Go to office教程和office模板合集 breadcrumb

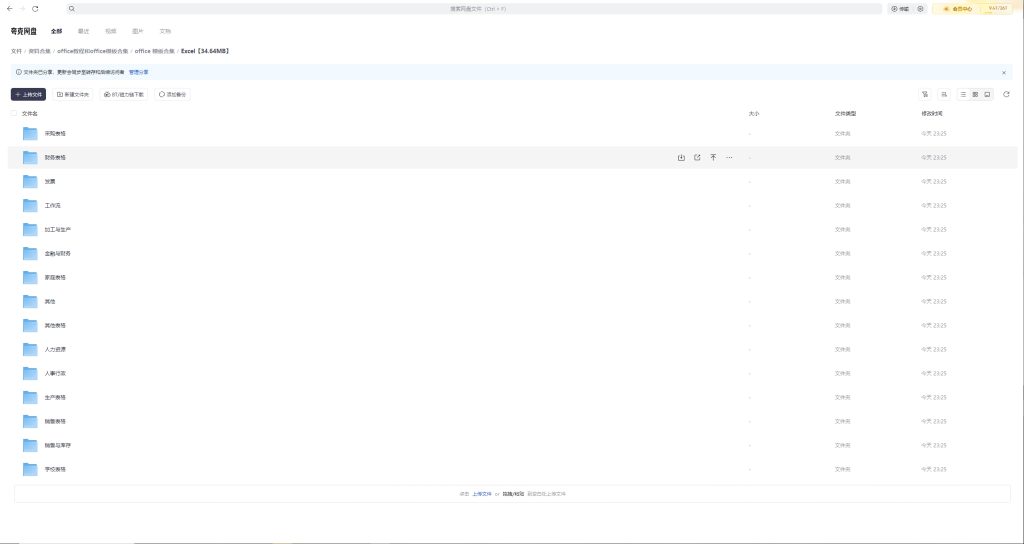pyautogui.click(x=93, y=51)
